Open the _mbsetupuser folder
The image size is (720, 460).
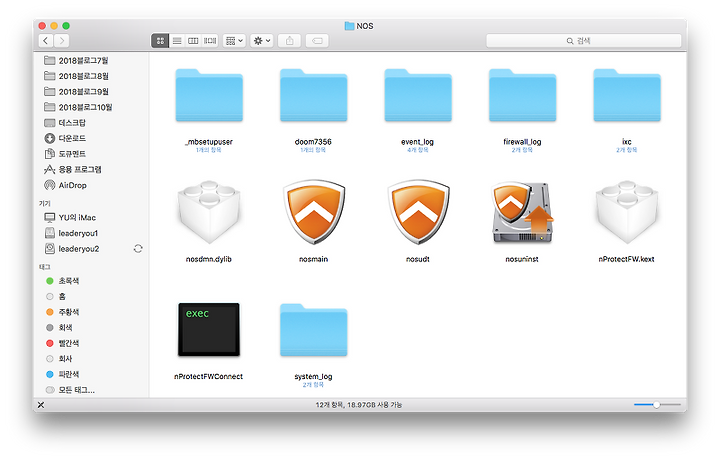[209, 95]
